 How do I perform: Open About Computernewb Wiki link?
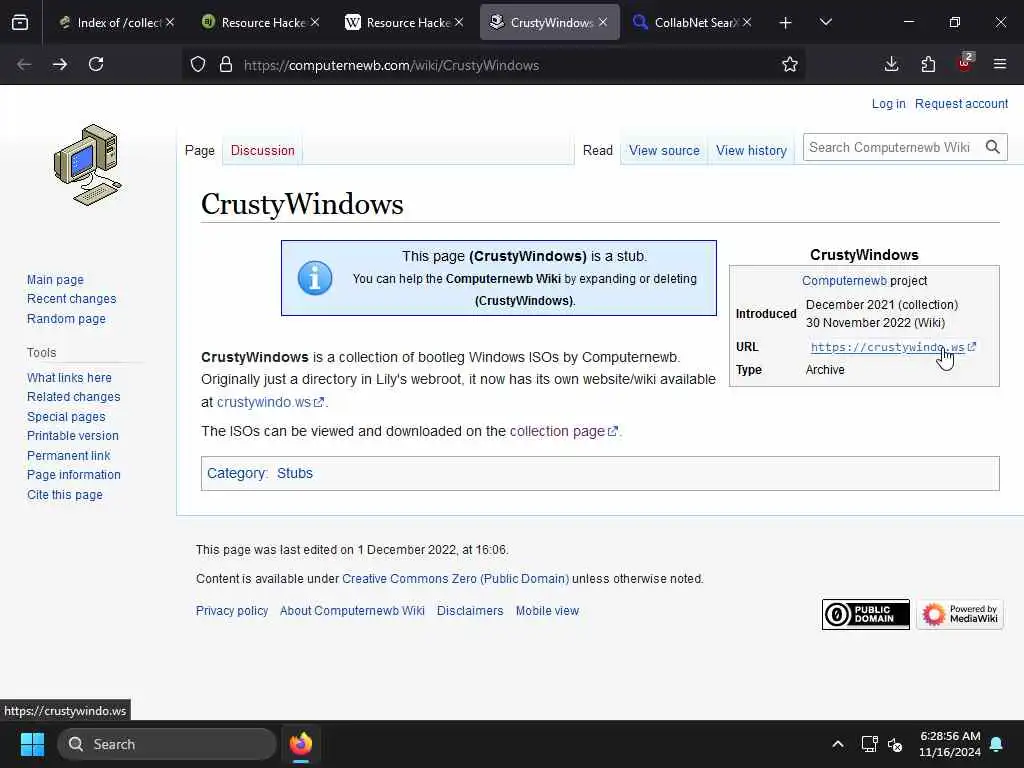pos(352,611)
